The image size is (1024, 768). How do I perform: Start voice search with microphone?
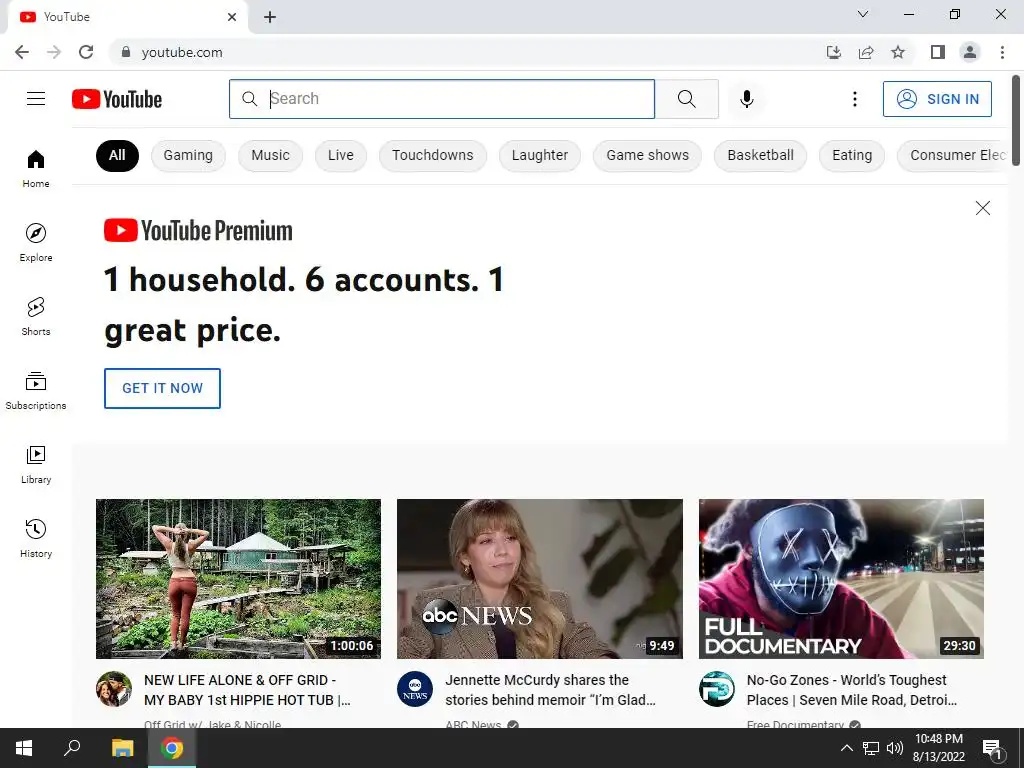[x=746, y=99]
